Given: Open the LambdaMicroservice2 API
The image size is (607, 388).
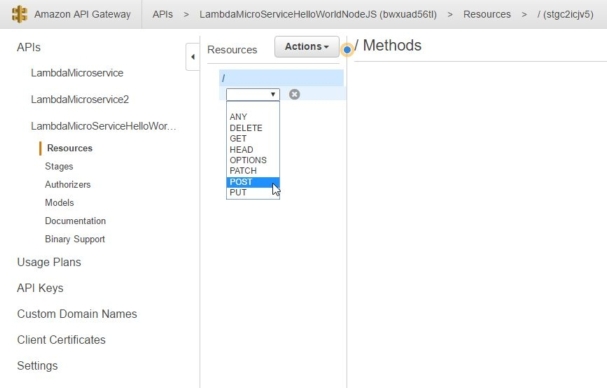Looking at the screenshot, I should pyautogui.click(x=80, y=100).
